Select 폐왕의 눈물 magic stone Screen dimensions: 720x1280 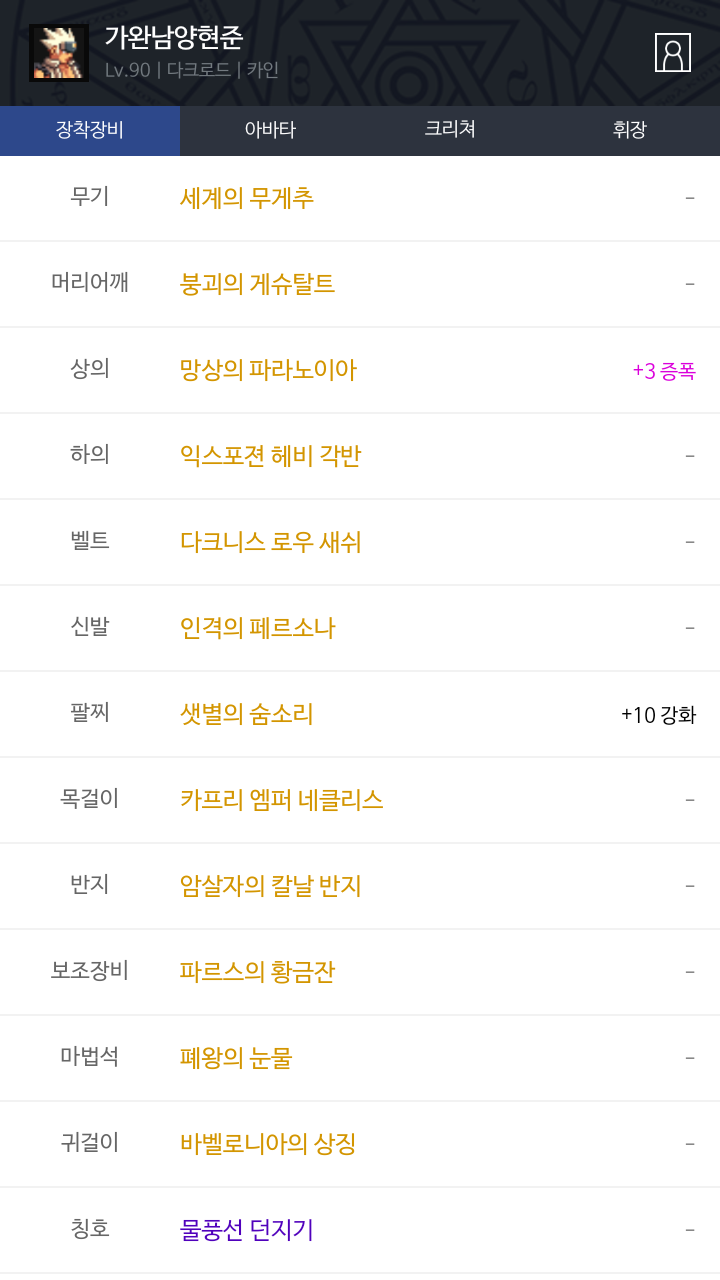point(236,1058)
